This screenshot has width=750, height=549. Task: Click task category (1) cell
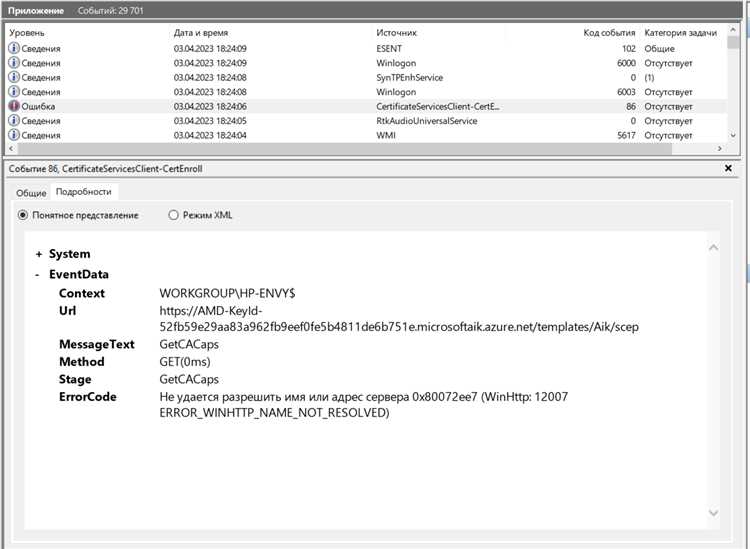tap(649, 77)
